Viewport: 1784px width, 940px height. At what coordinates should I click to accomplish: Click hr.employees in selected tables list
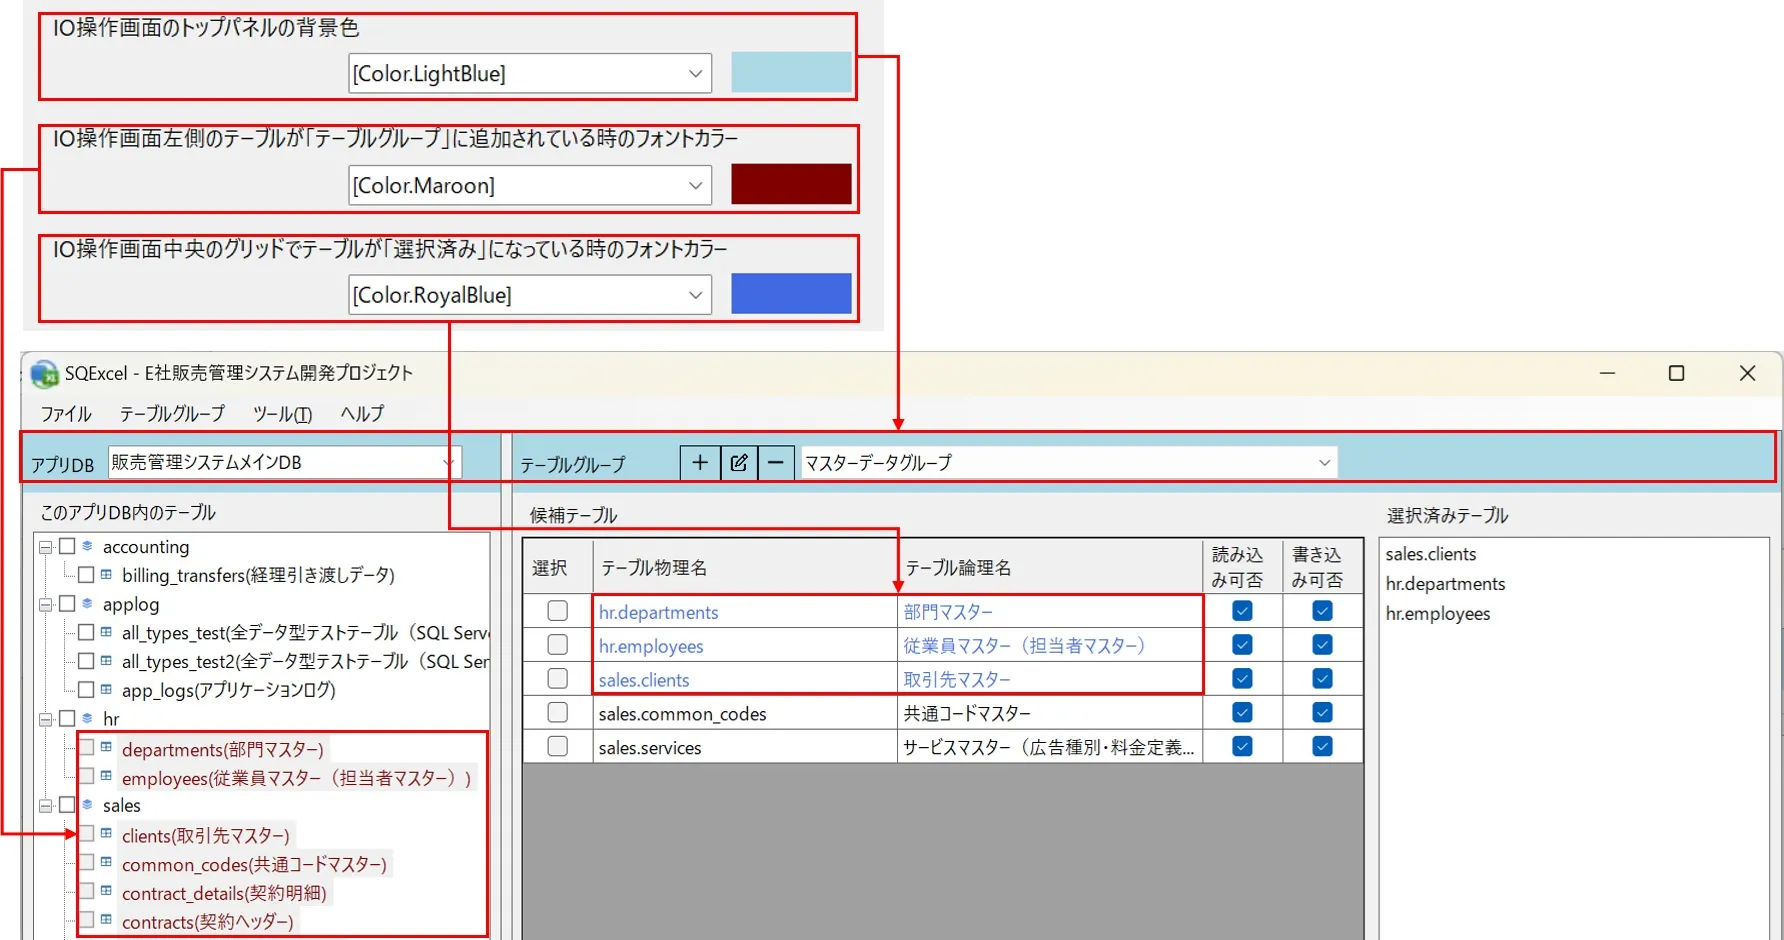click(1438, 614)
